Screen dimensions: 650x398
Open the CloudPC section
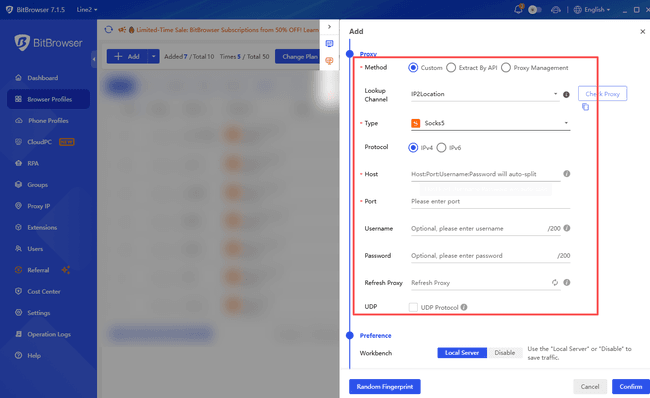(45, 142)
